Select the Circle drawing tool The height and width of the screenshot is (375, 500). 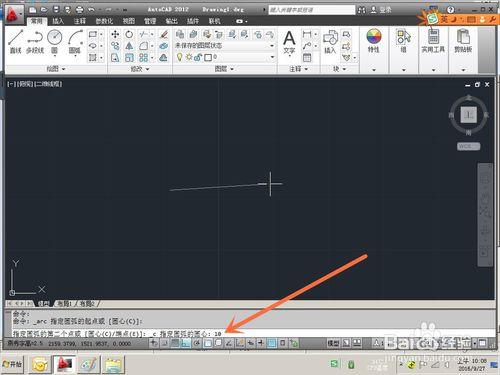[x=55, y=41]
